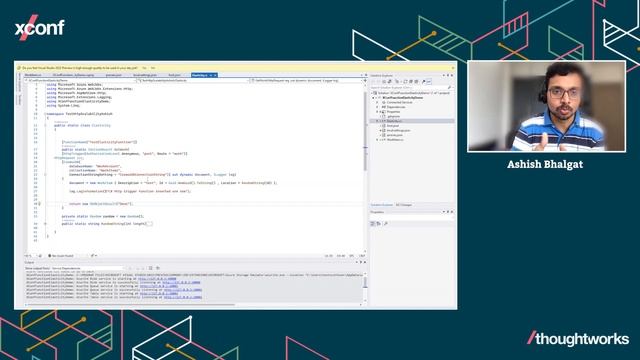Select host.json in Solution Explorer

(x=393, y=126)
